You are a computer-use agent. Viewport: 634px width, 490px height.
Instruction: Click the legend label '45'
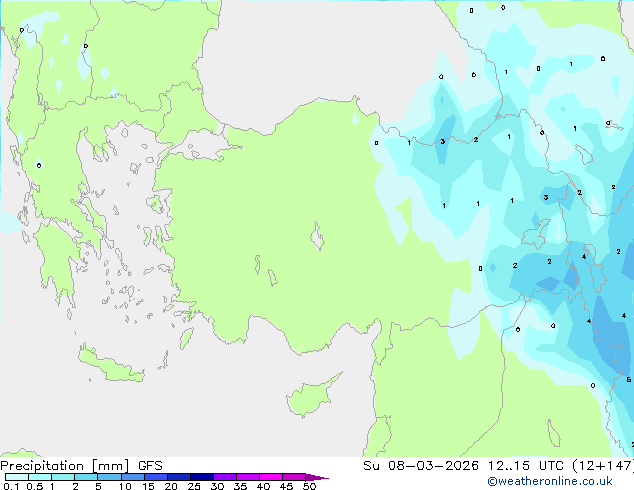coord(286,486)
